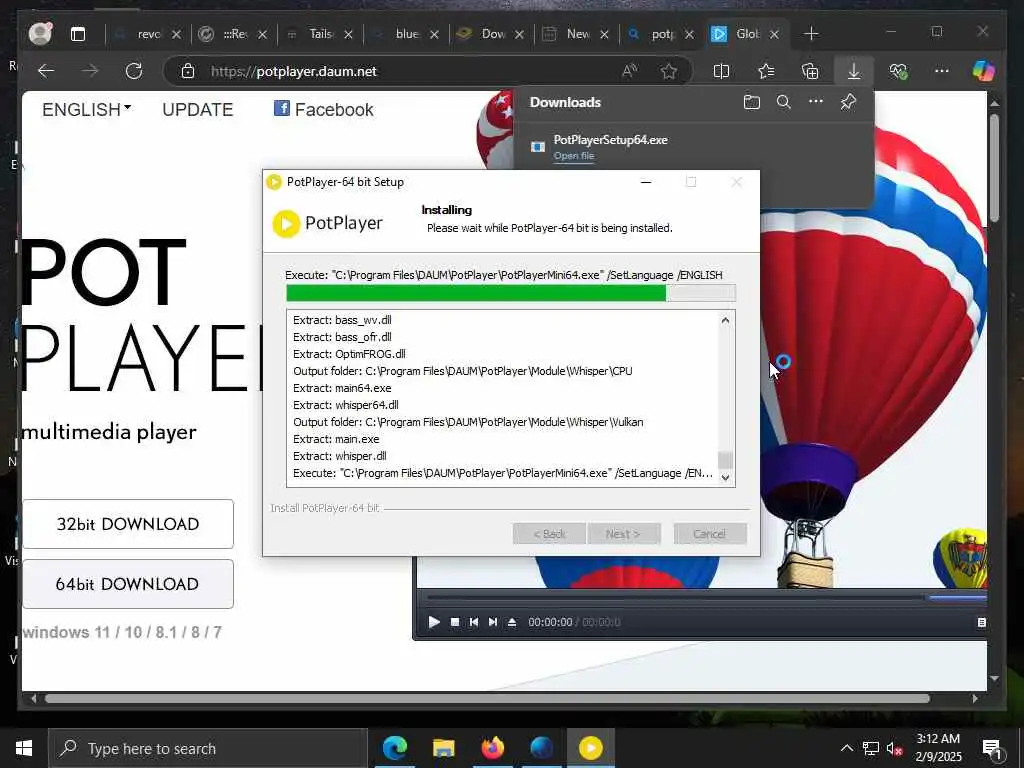Viewport: 1024px width, 768px height.
Task: Click the previous track button in the player preview
Action: (474, 622)
